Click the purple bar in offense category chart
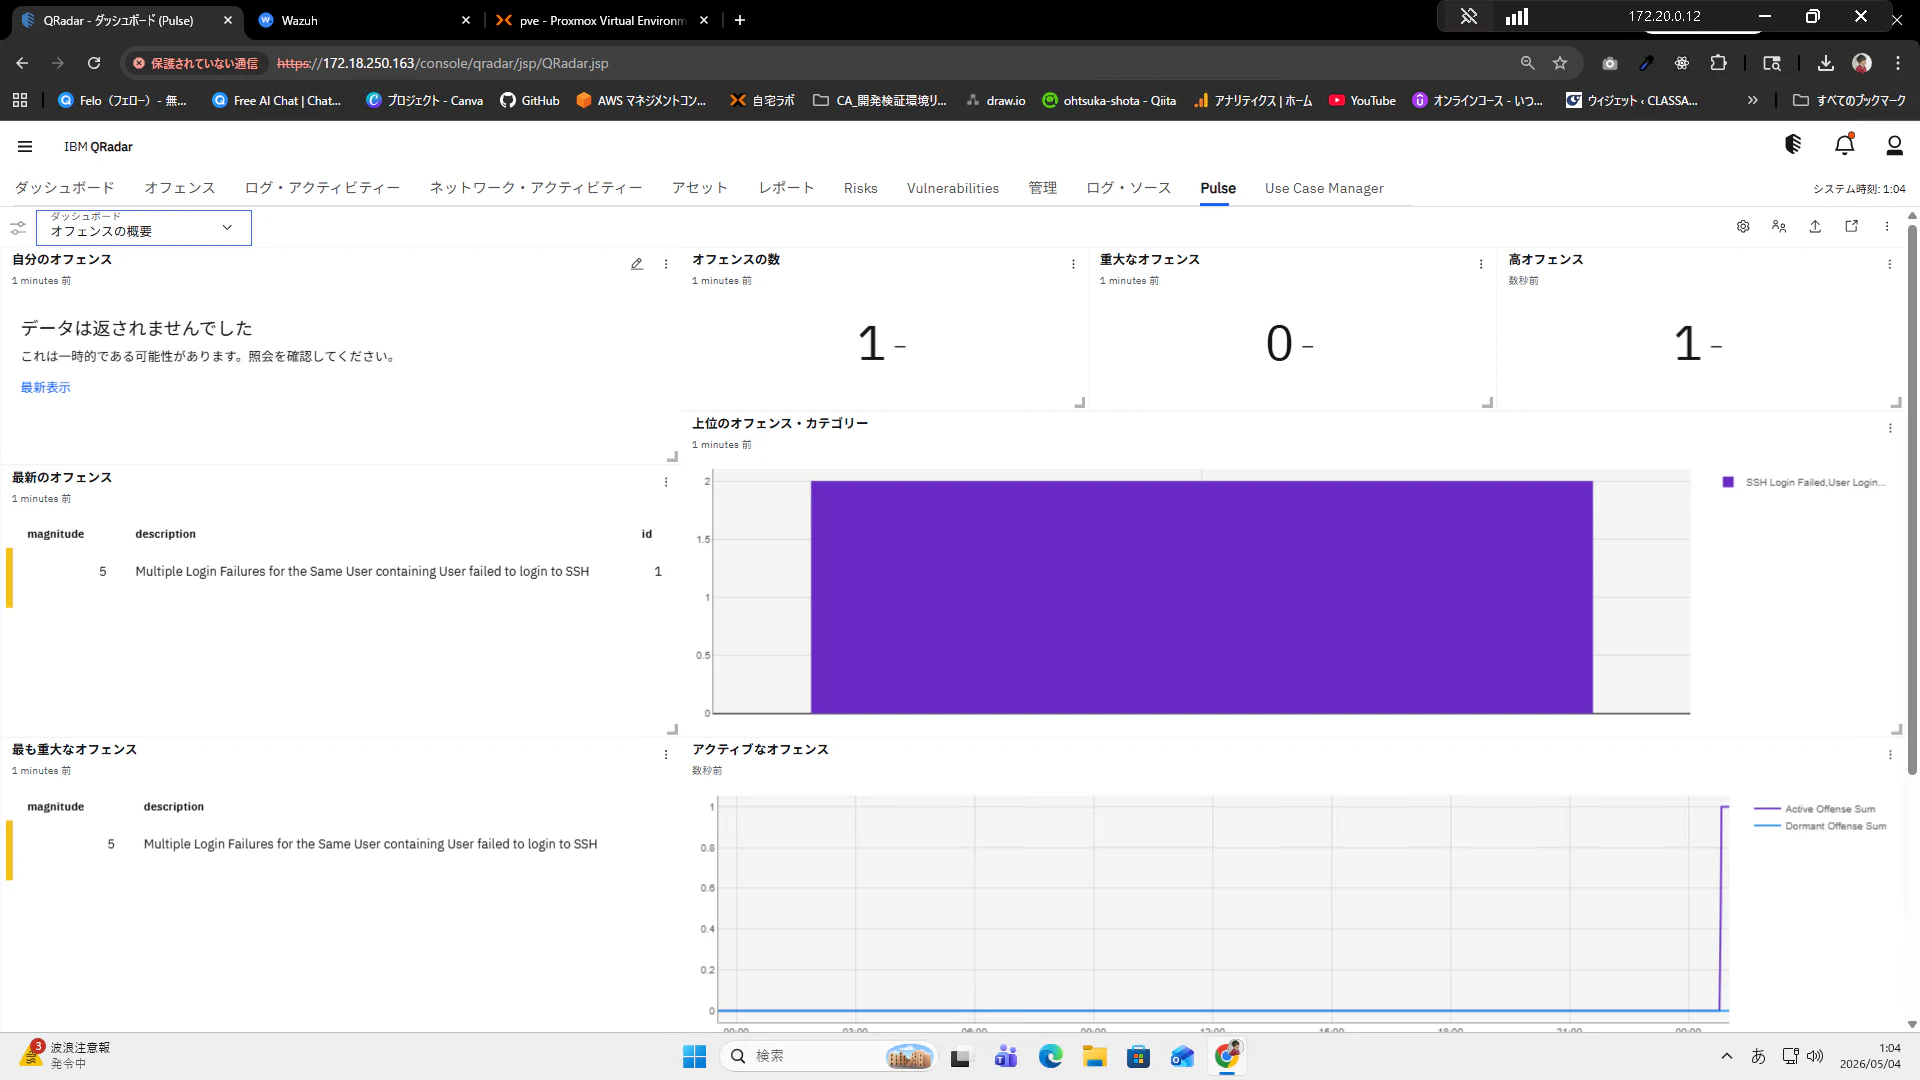The height and width of the screenshot is (1080, 1920). click(1201, 597)
